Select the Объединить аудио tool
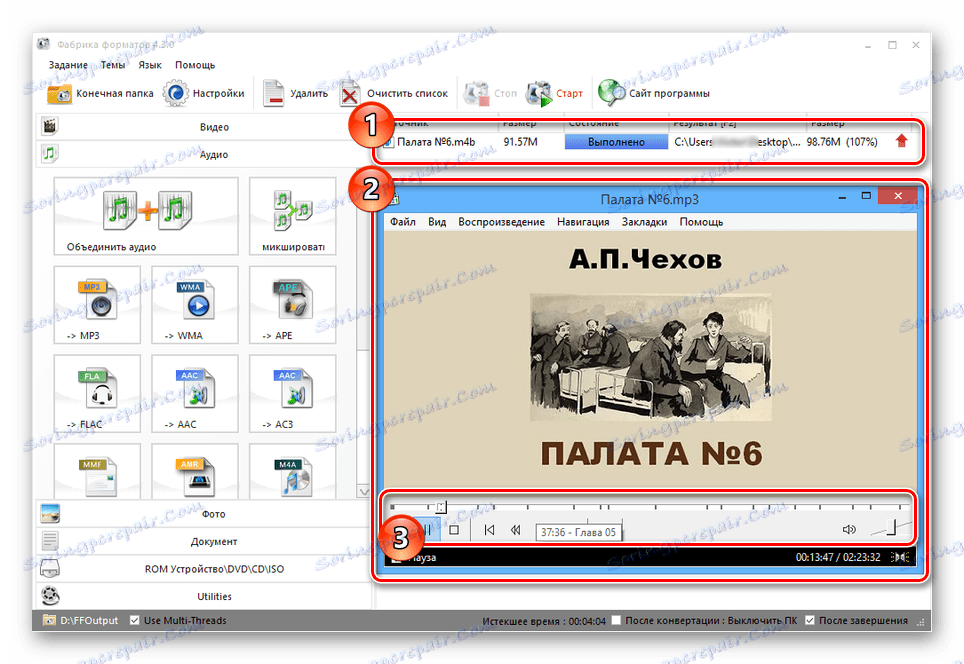The image size is (964, 664). [146, 216]
